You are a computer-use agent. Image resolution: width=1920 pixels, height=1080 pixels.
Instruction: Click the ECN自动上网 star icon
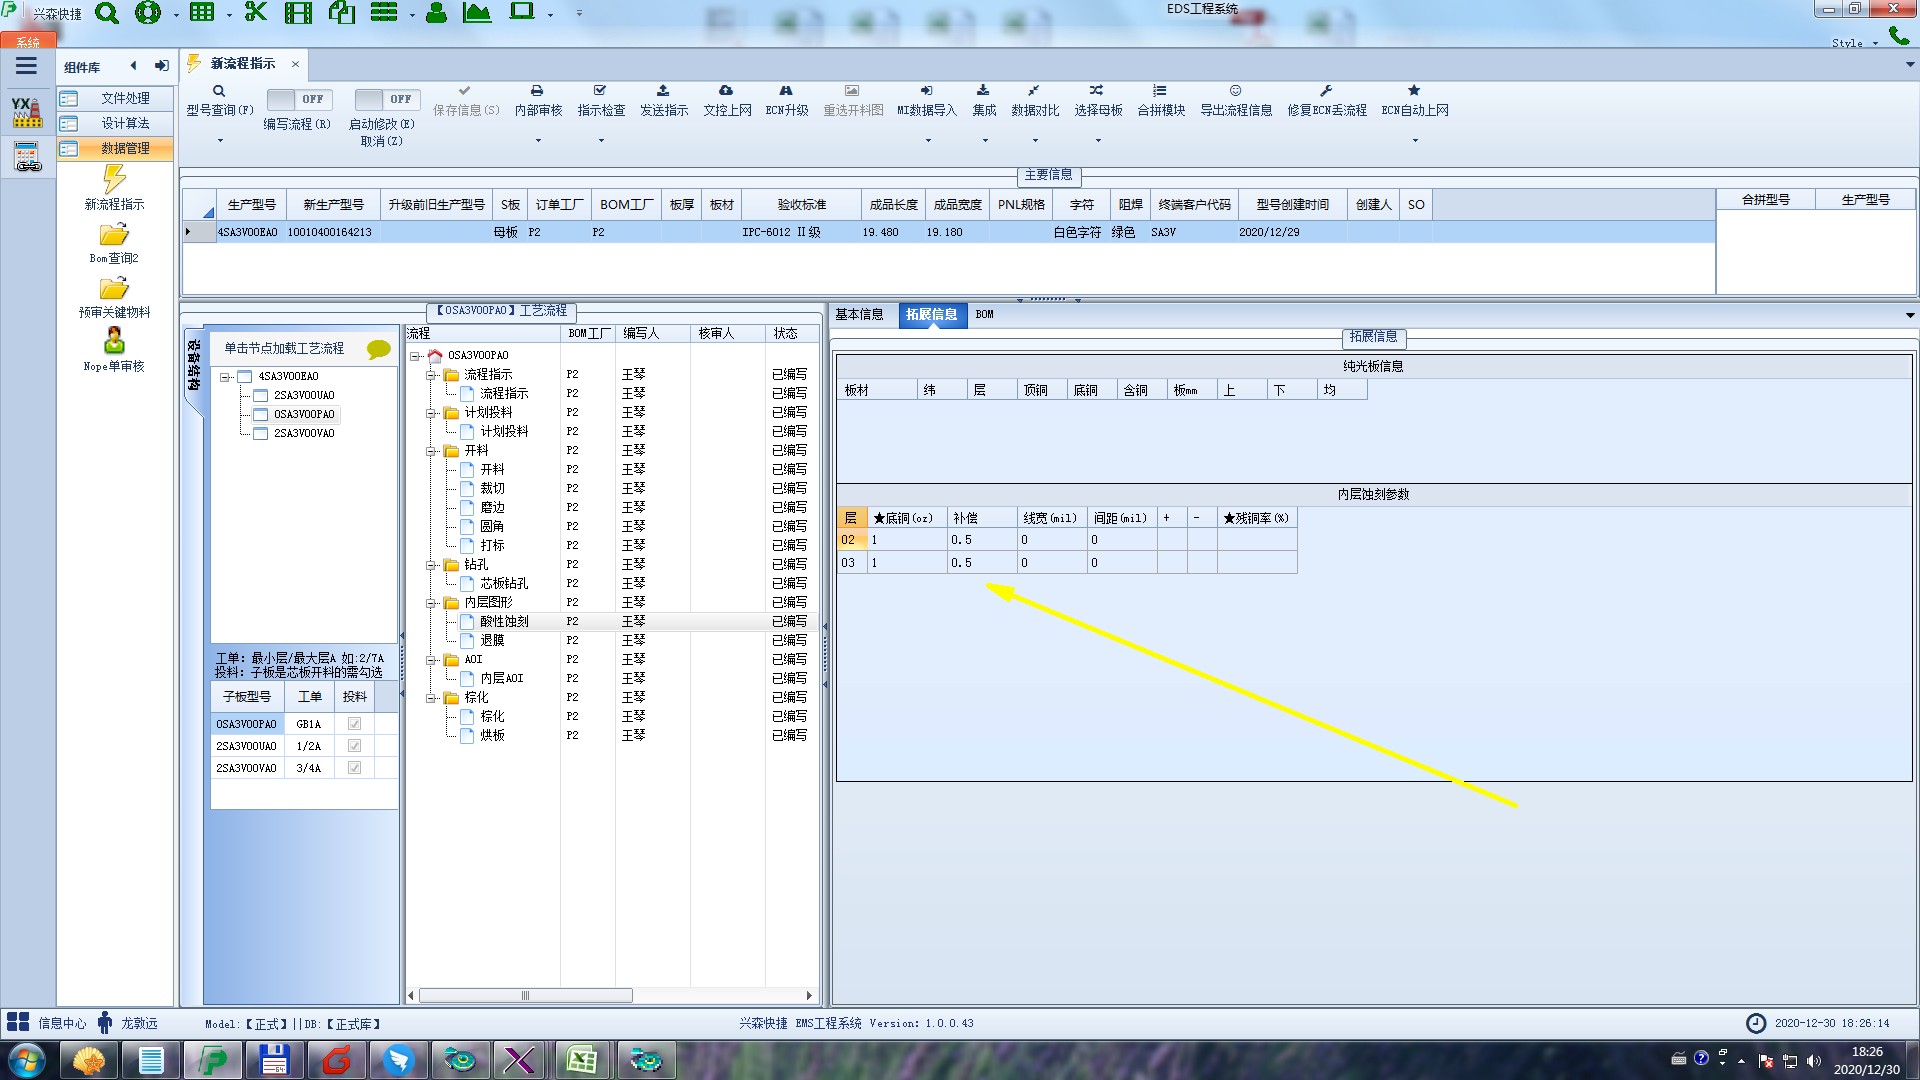coord(1414,91)
